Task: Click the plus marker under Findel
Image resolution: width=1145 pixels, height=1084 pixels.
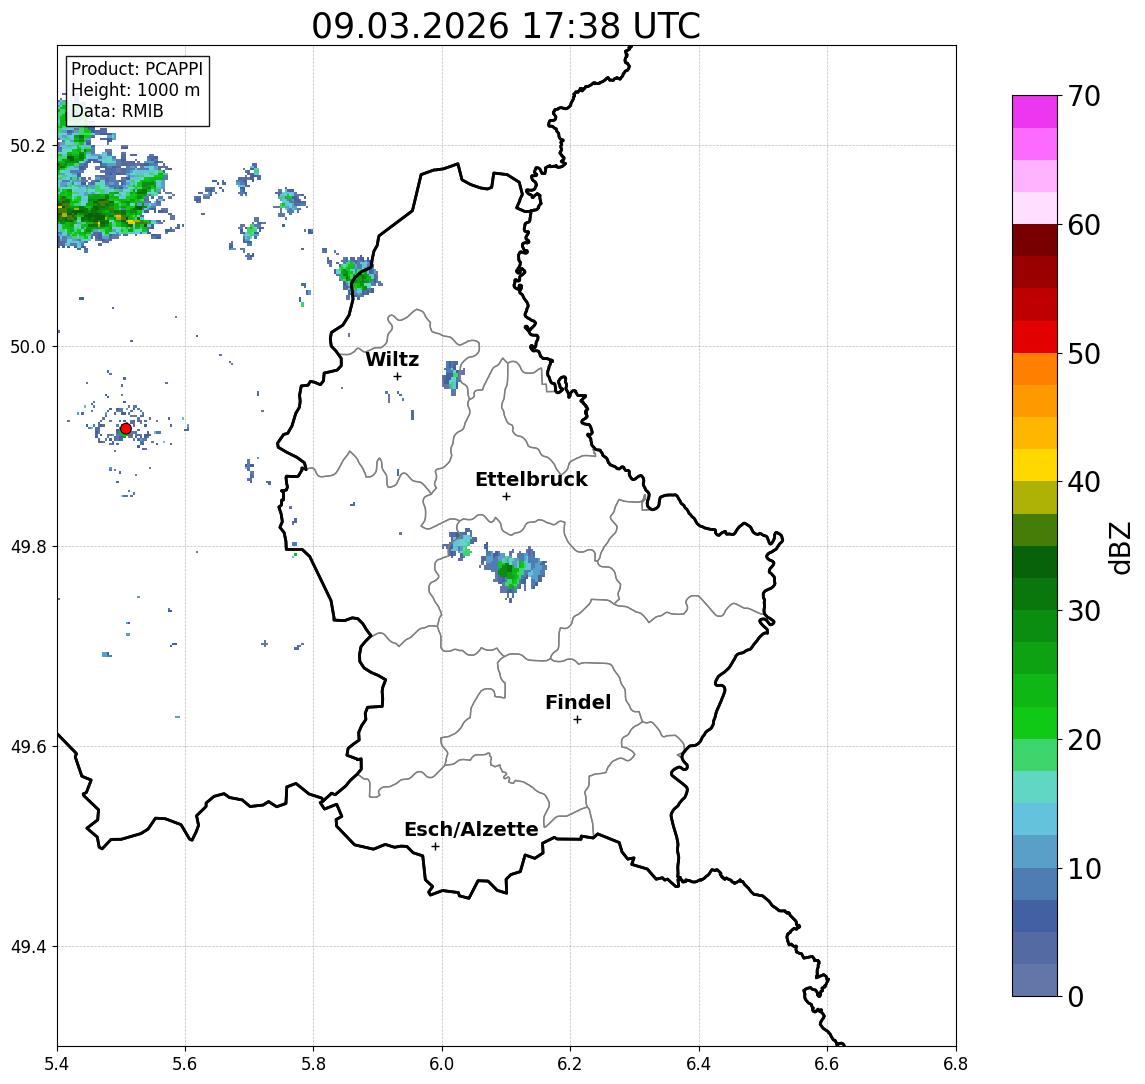Action: (577, 720)
